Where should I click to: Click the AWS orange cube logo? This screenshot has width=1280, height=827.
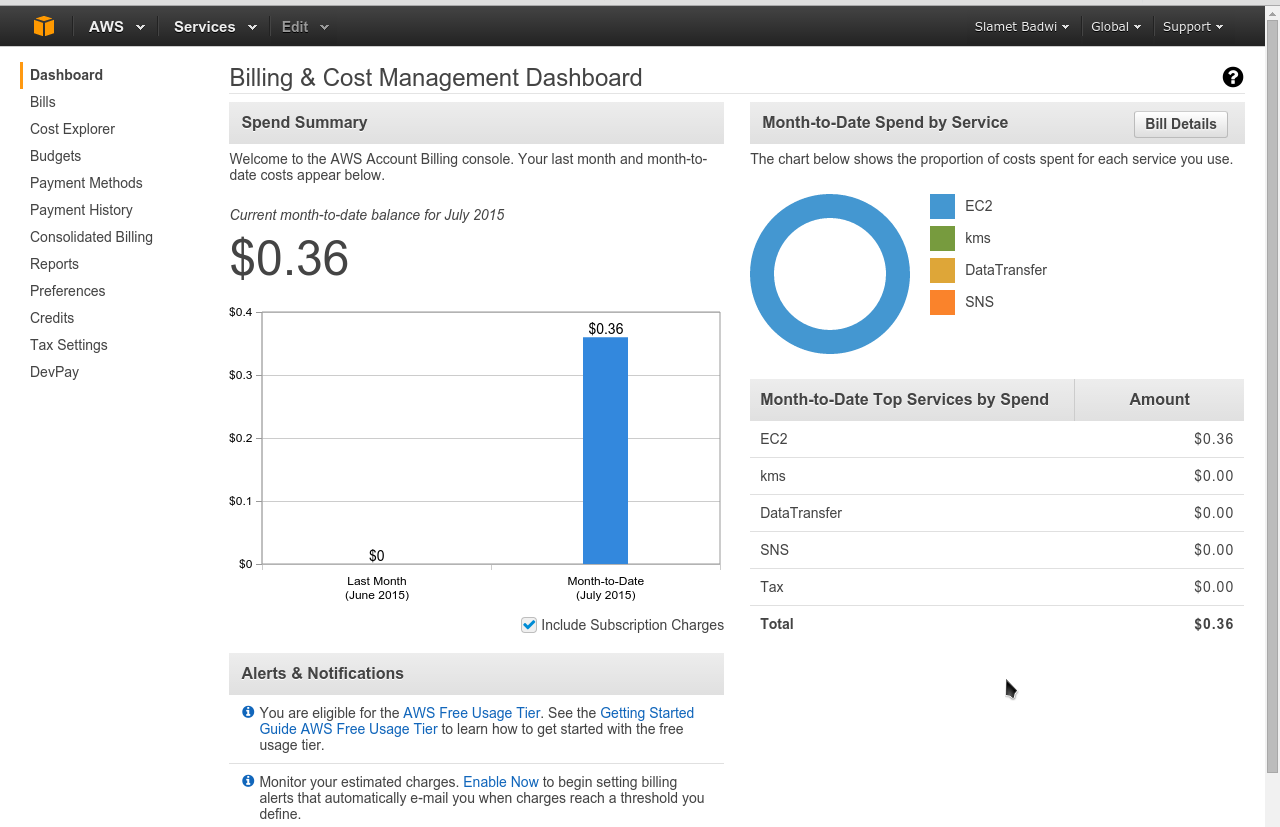44,26
